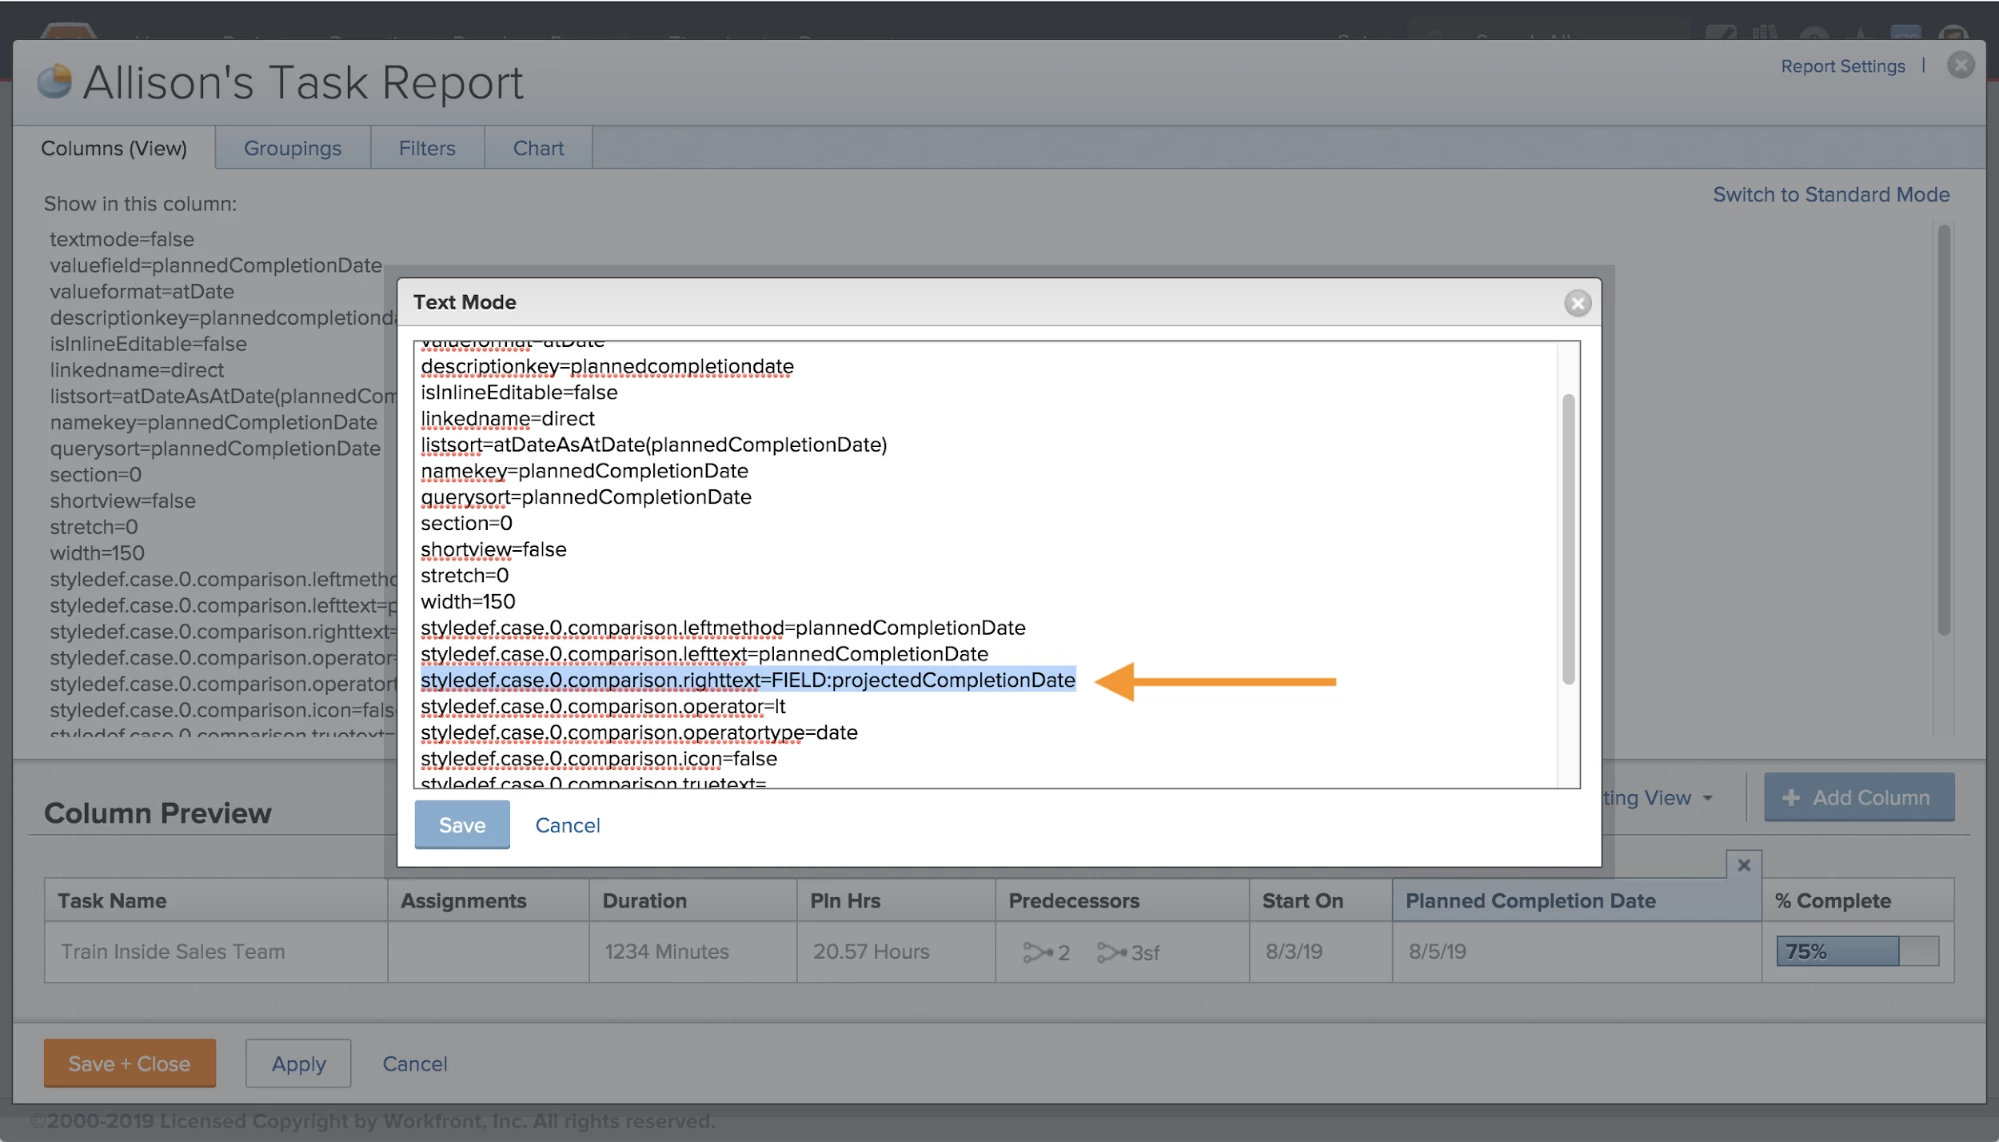The height and width of the screenshot is (1142, 1999).
Task: Click the predecessor 3sf icon
Action: click(1111, 953)
